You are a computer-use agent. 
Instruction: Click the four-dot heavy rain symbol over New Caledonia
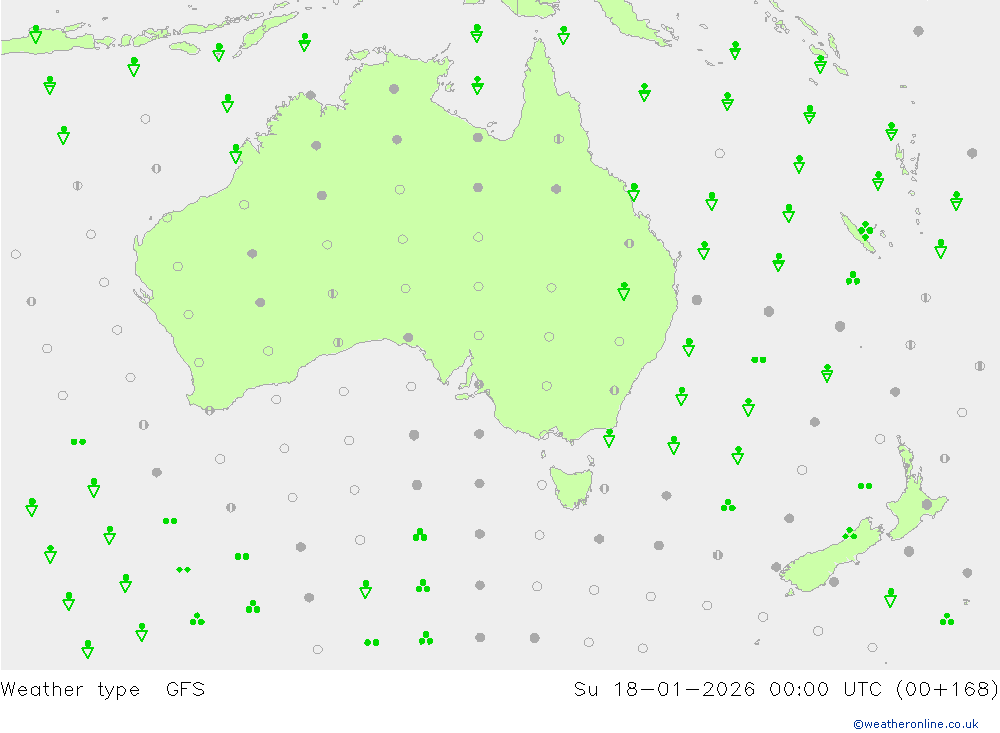865,230
